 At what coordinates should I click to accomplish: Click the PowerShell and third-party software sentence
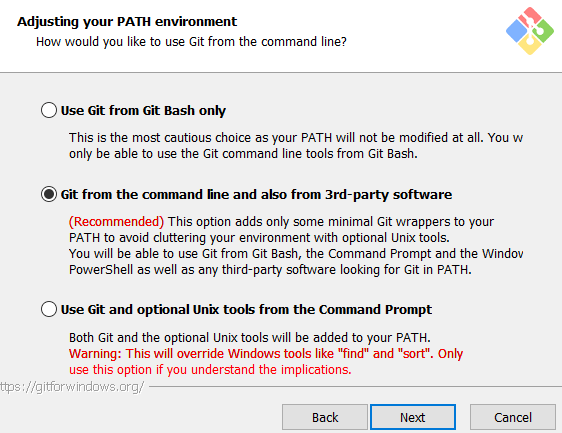[270, 270]
